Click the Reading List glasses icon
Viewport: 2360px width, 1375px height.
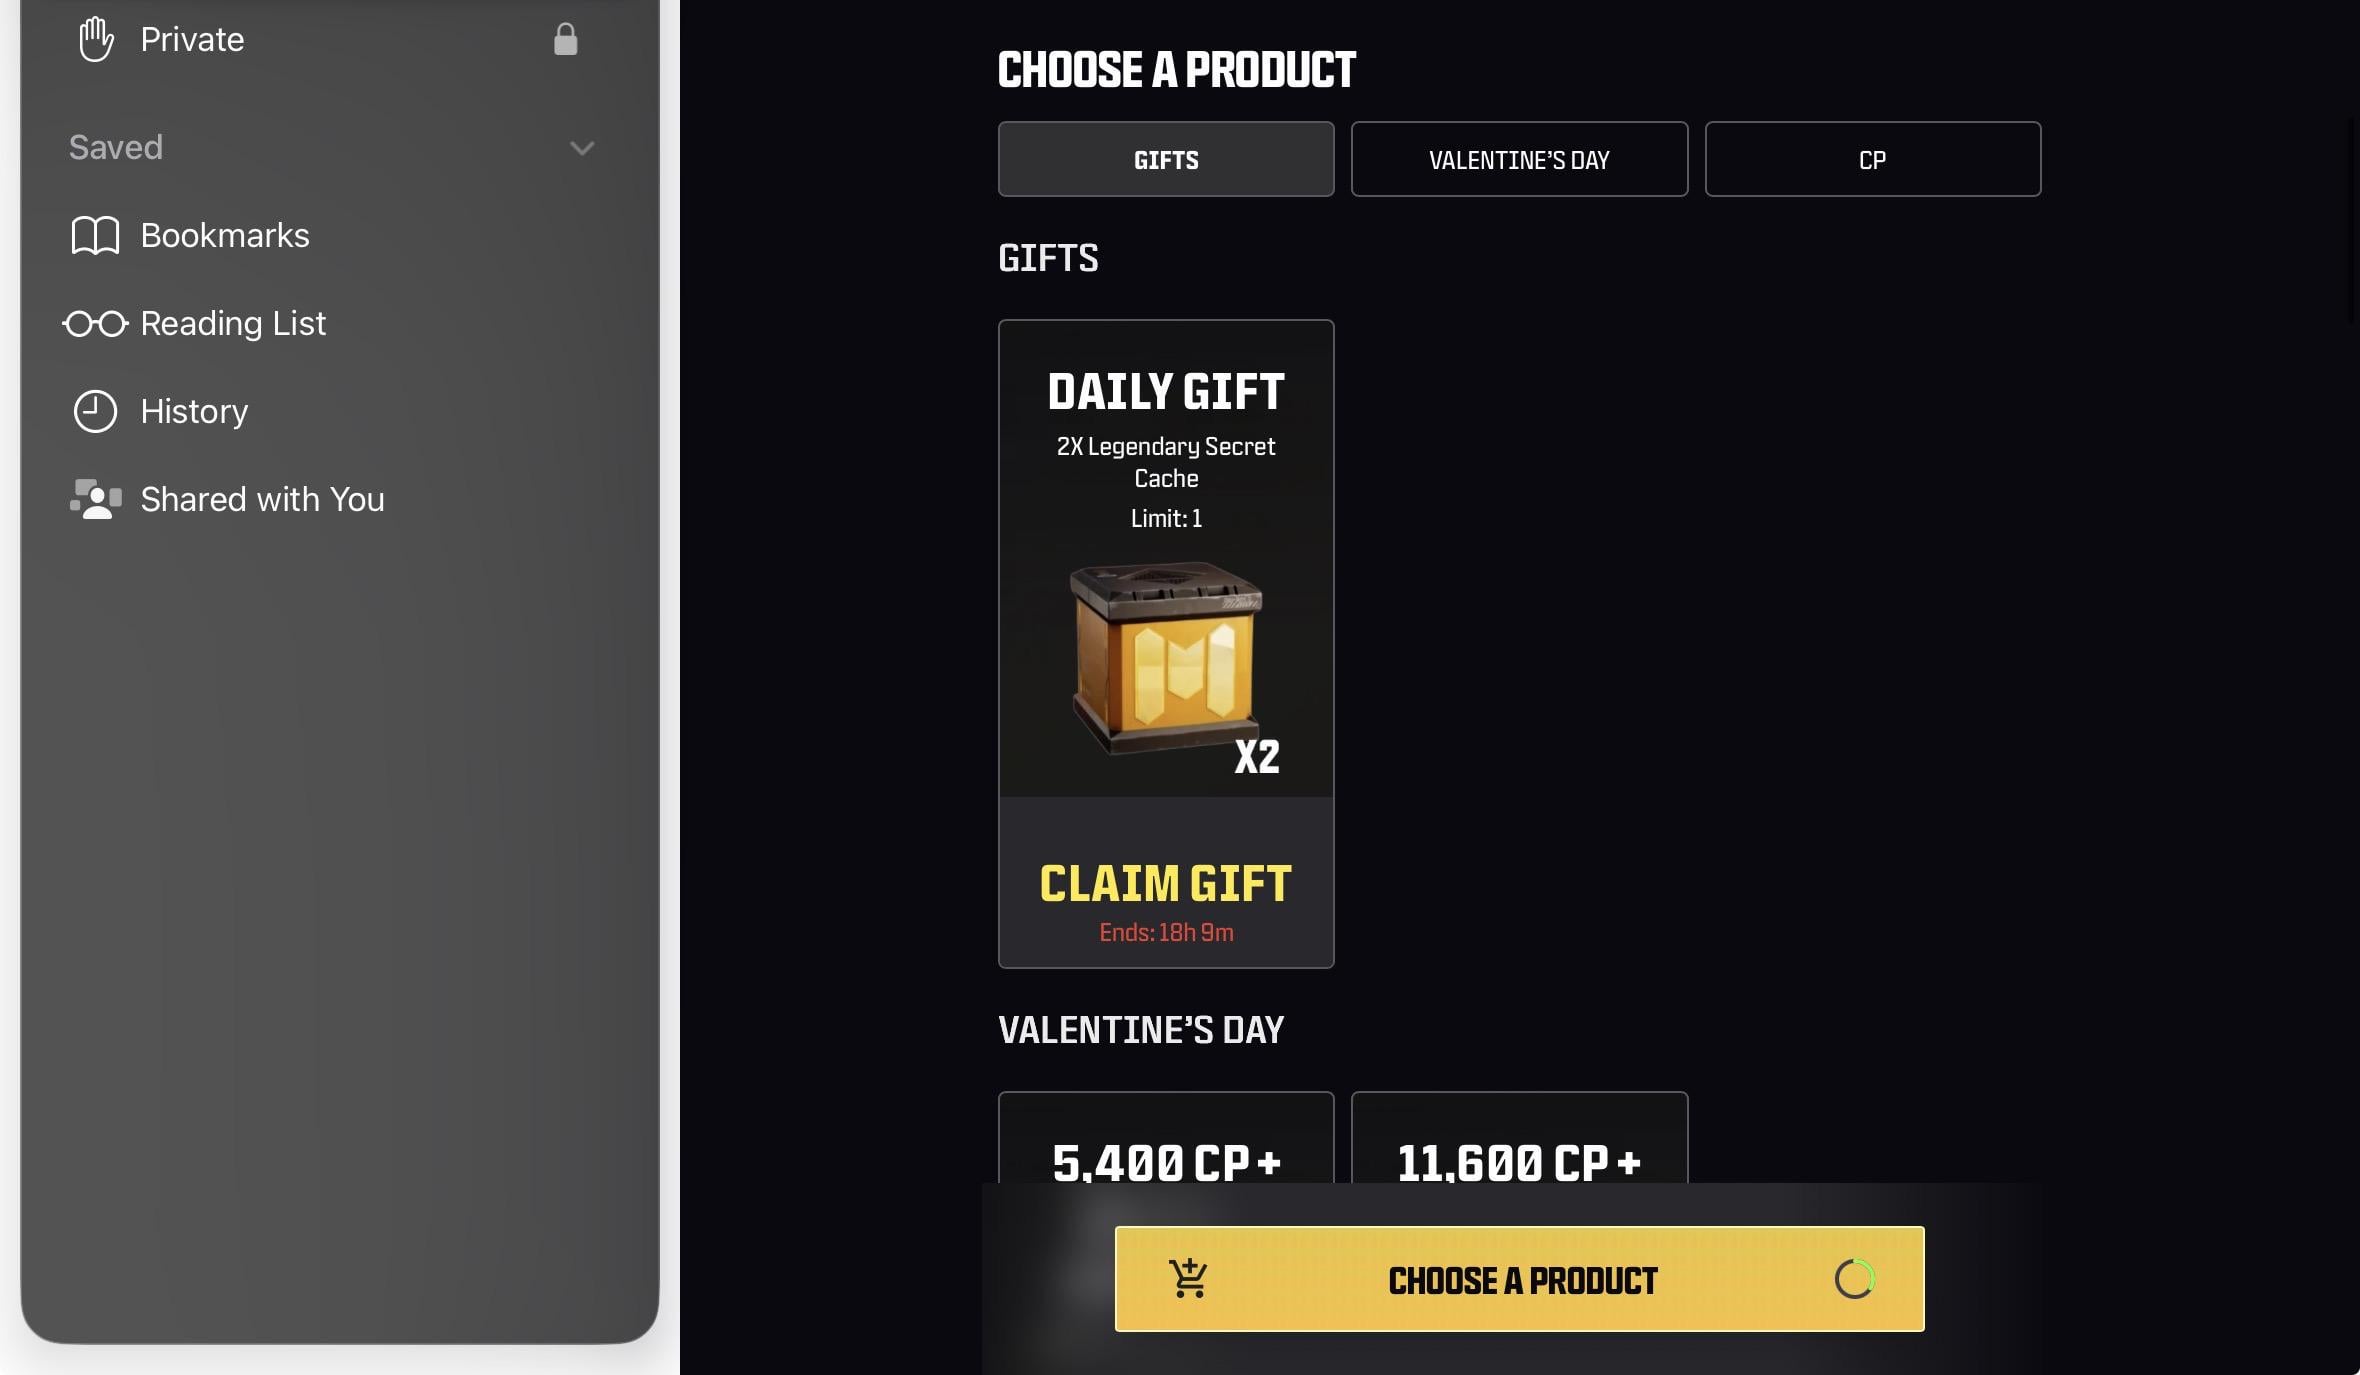click(95, 324)
